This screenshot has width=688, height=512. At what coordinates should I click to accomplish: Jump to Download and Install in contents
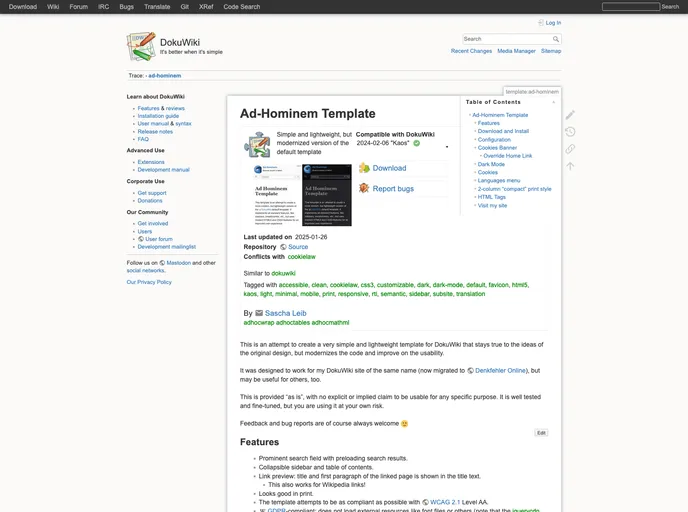coord(503,131)
